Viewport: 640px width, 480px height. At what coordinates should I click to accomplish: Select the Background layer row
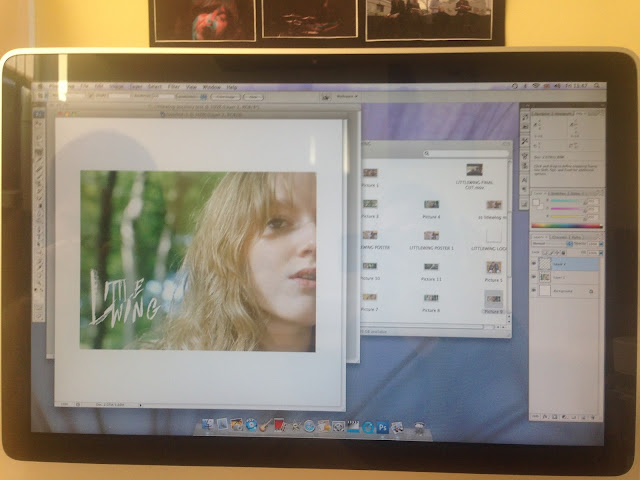564,291
